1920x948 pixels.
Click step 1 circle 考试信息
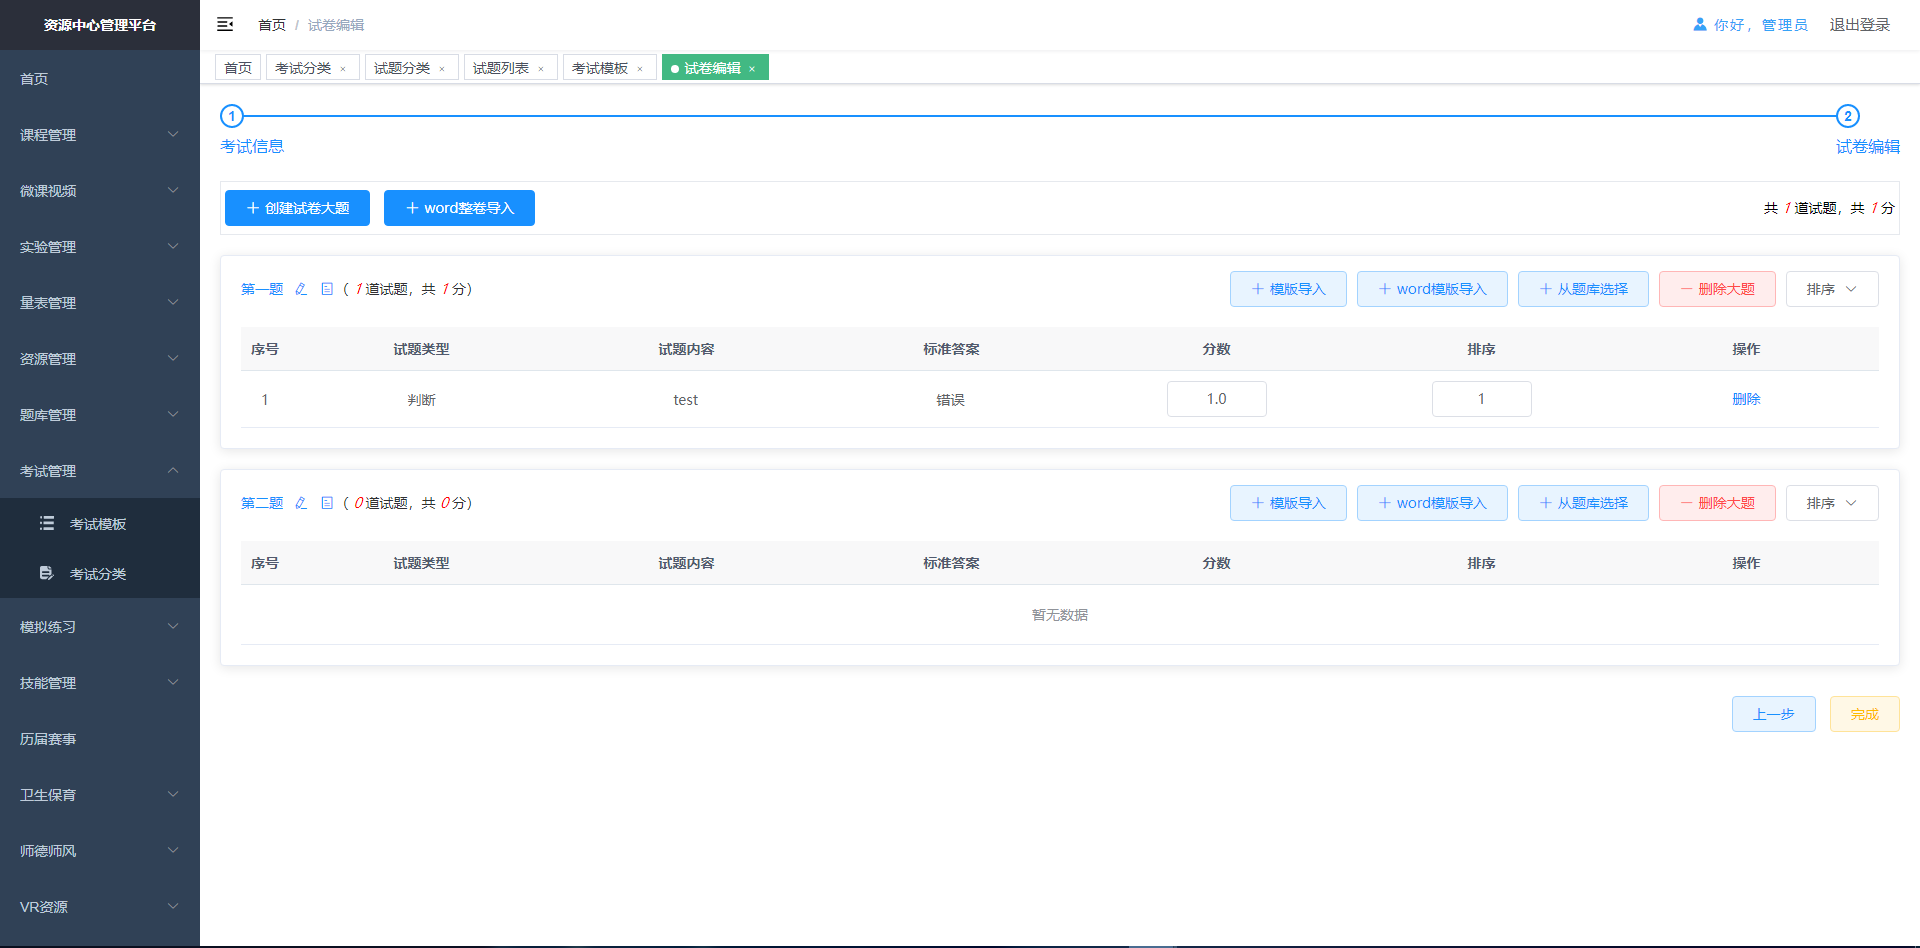tap(232, 116)
